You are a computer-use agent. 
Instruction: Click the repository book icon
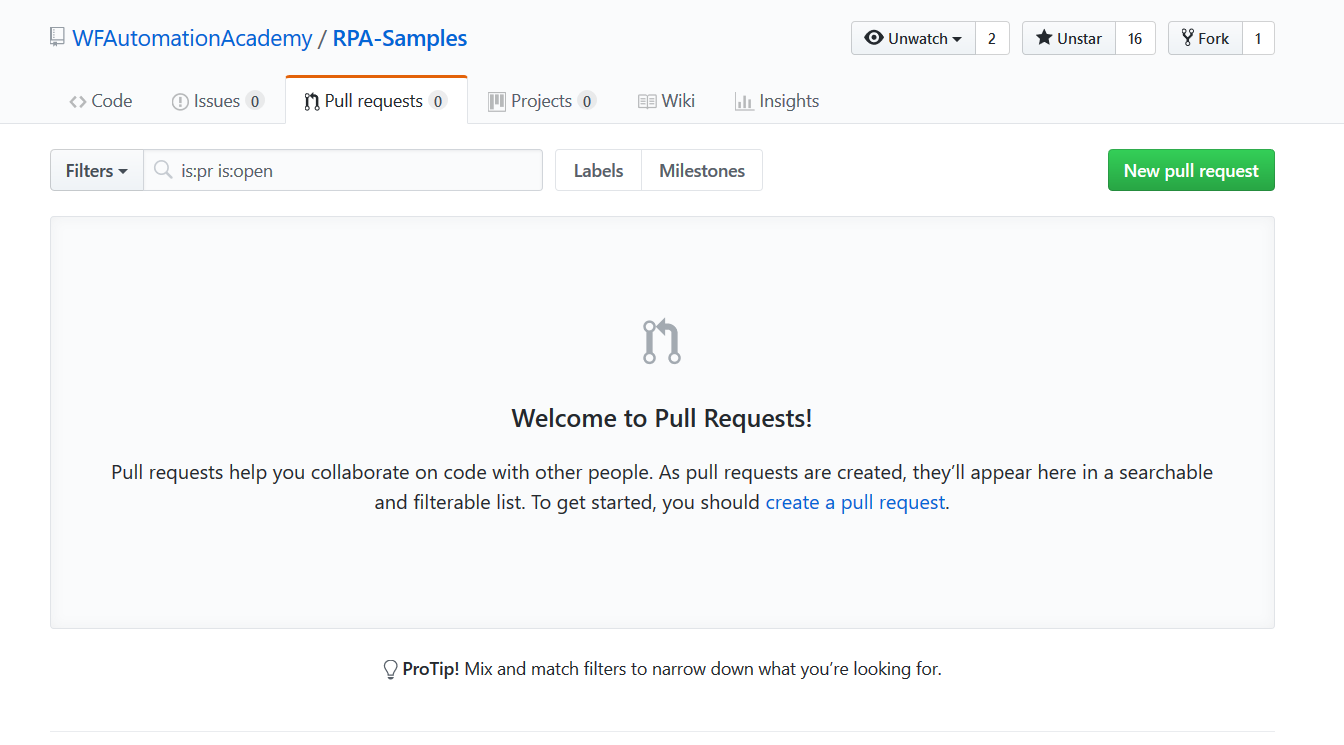[x=58, y=38]
